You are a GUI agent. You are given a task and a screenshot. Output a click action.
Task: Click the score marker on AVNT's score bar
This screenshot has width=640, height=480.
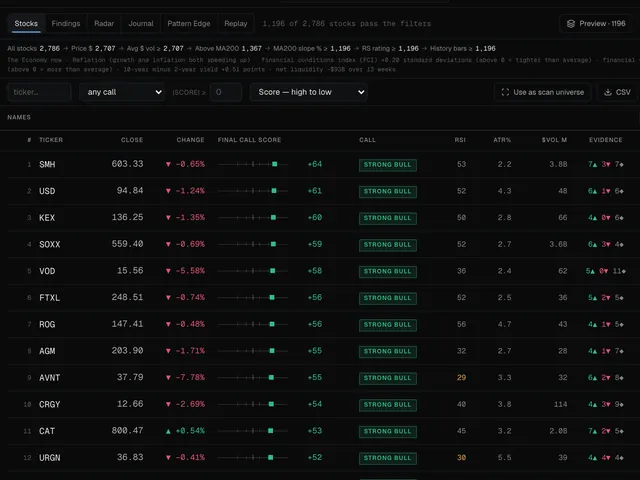[271, 378]
